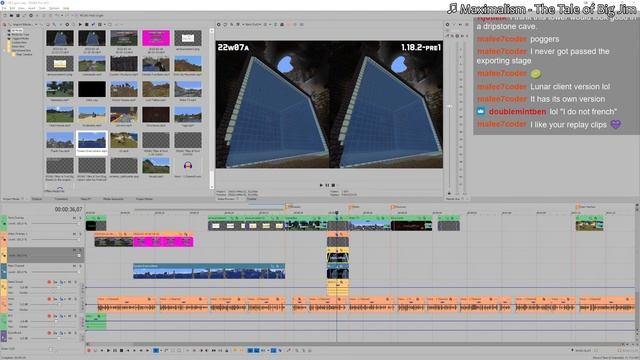
Task: Select All Media in the media bin tree
Action: tap(17, 31)
